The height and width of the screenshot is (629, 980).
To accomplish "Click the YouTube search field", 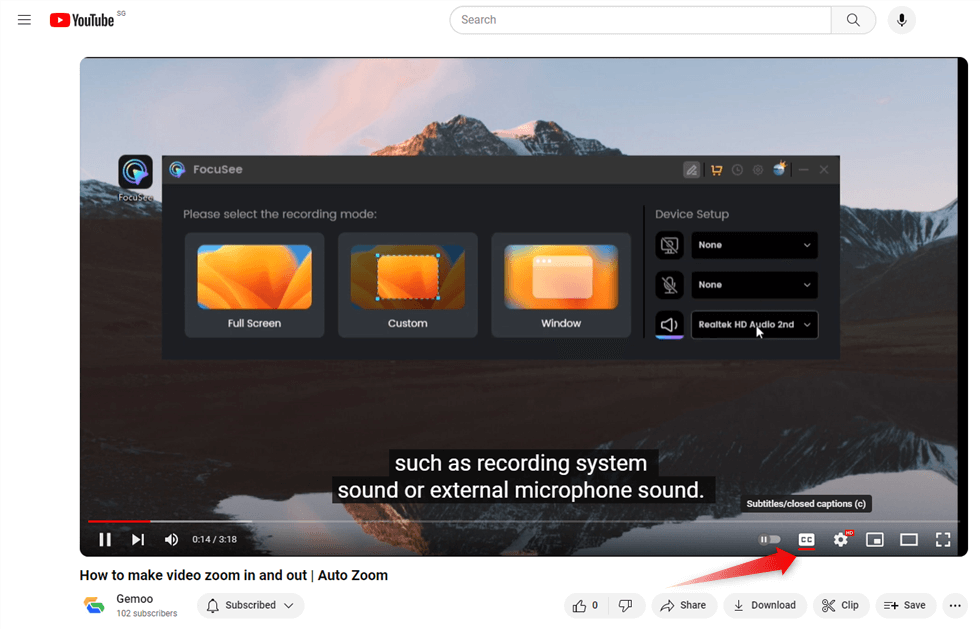I will (x=640, y=20).
